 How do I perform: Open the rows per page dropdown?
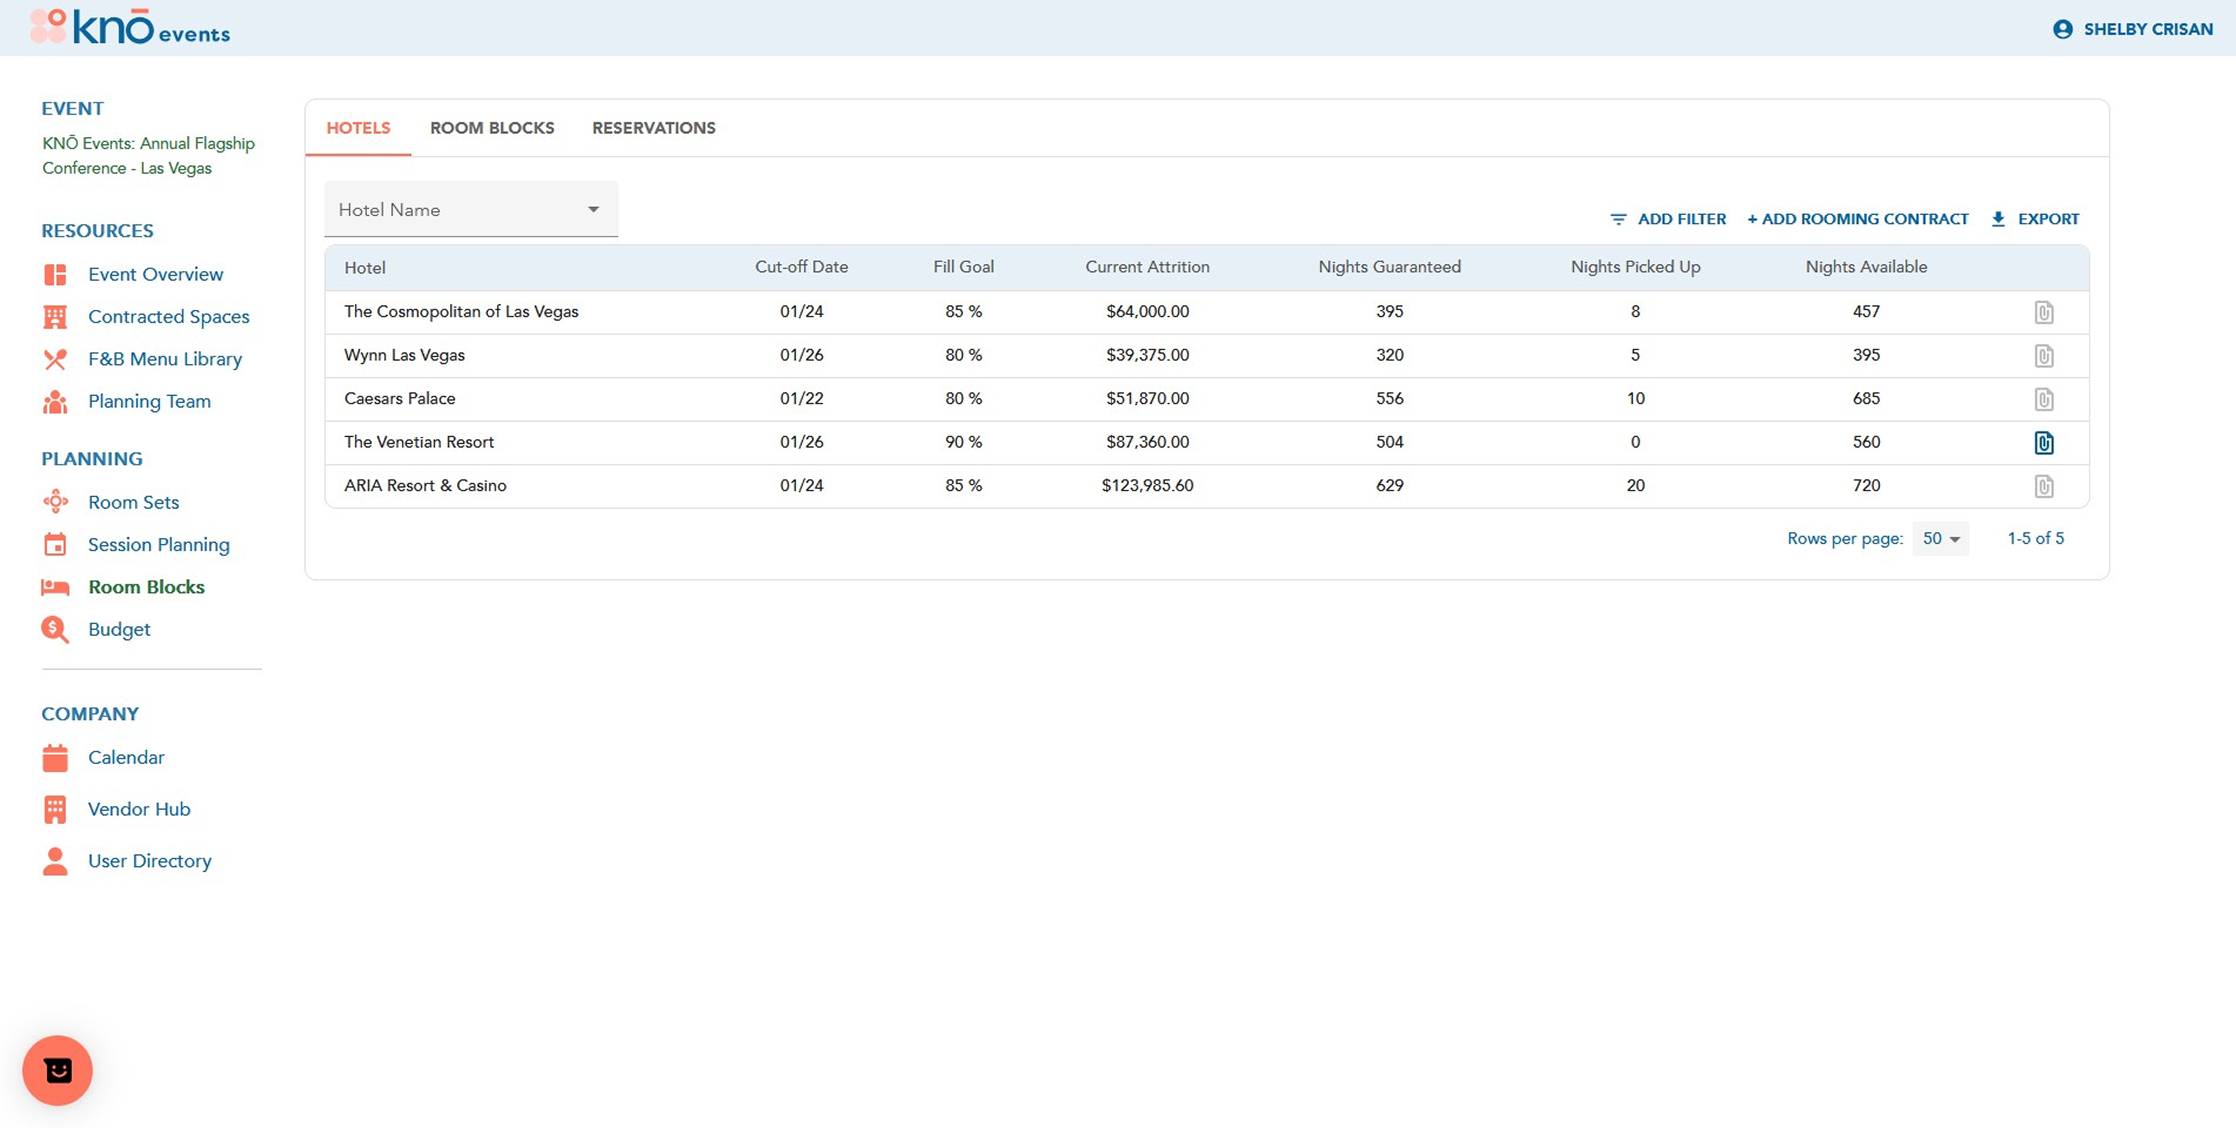tap(1940, 539)
